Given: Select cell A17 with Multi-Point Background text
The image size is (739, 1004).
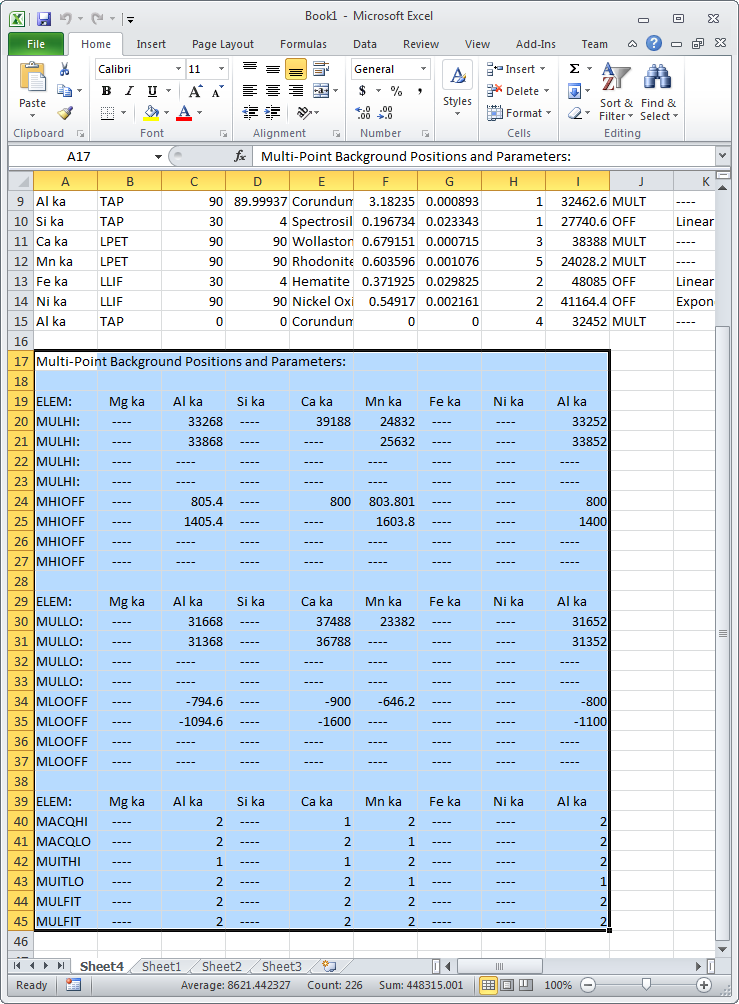Looking at the screenshot, I should 65,361.
